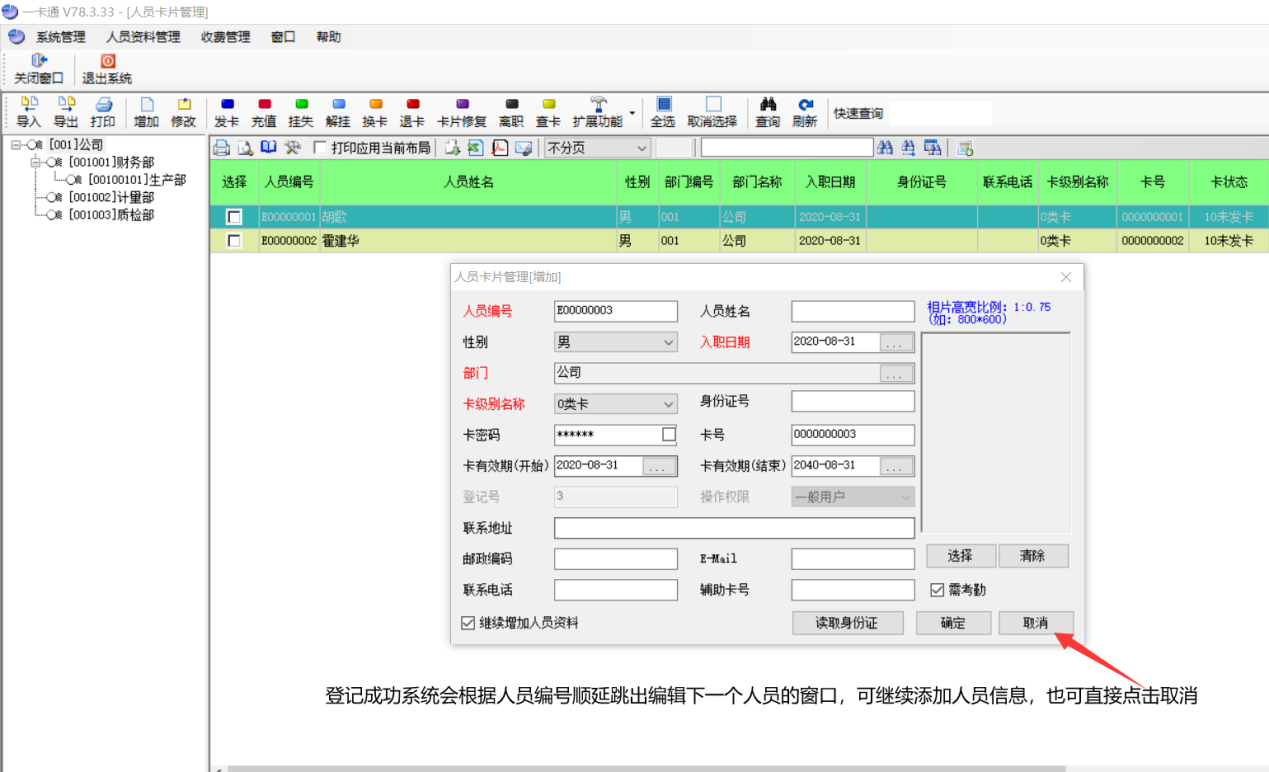Screen dimensions: 1269x772
Task: Open the 人员资料管理 menu
Action: tap(143, 37)
